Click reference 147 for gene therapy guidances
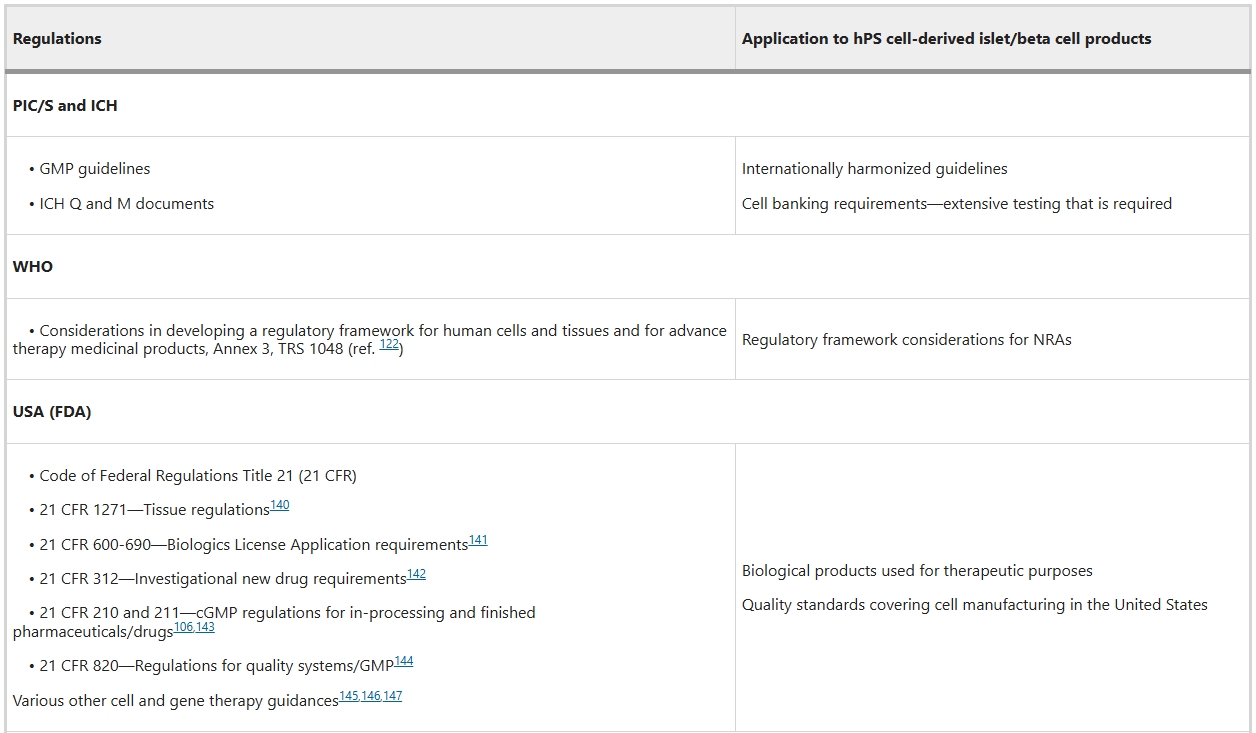 click(393, 696)
